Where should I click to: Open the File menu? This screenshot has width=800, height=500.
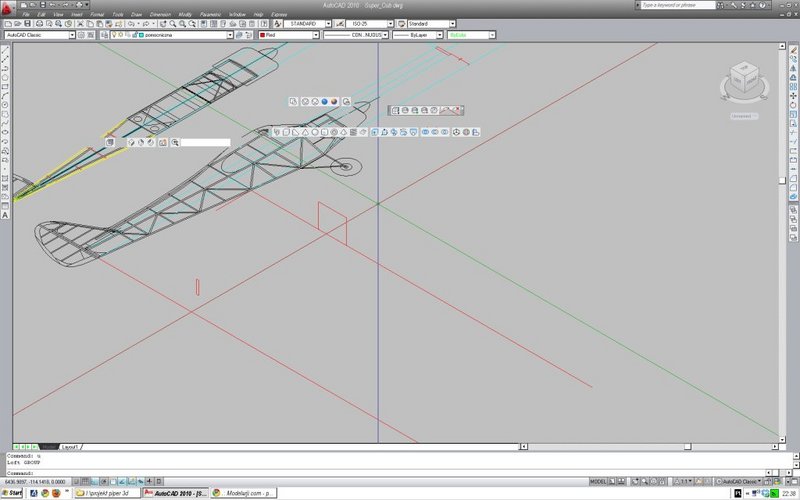[26, 14]
